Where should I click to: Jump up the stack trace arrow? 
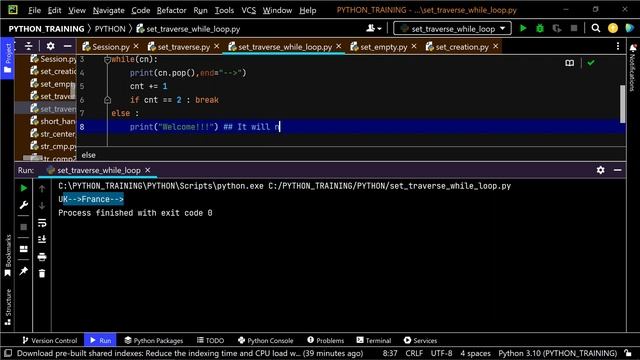coord(42,188)
